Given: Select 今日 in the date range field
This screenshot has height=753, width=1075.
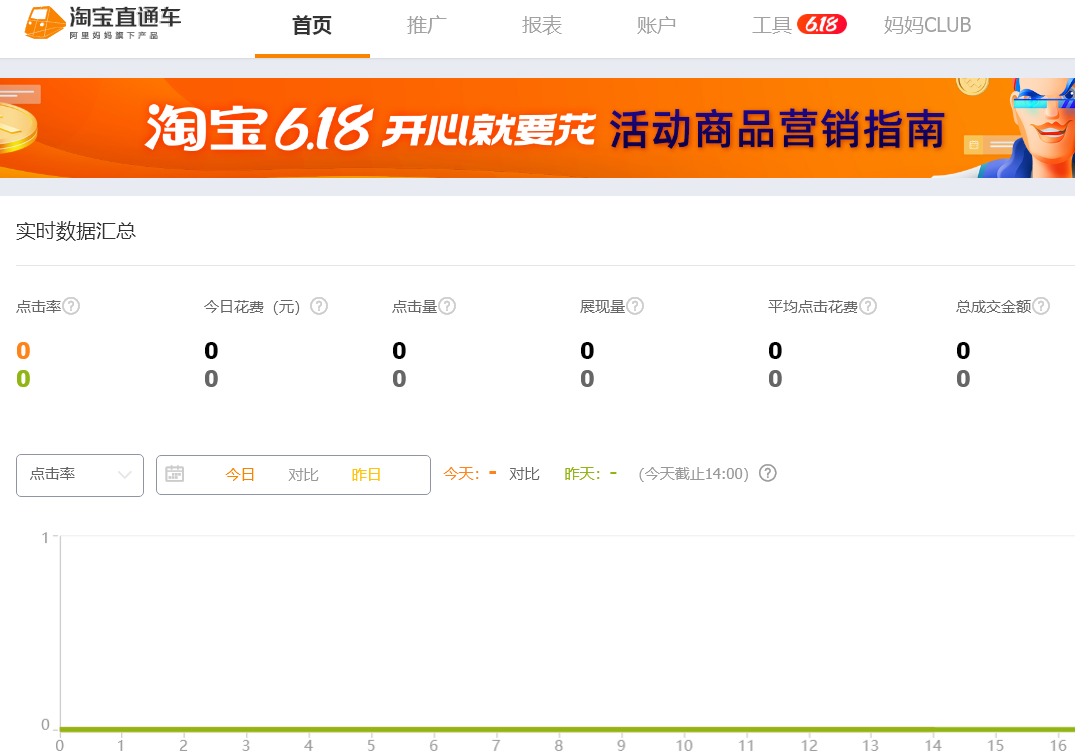Looking at the screenshot, I should 240,475.
